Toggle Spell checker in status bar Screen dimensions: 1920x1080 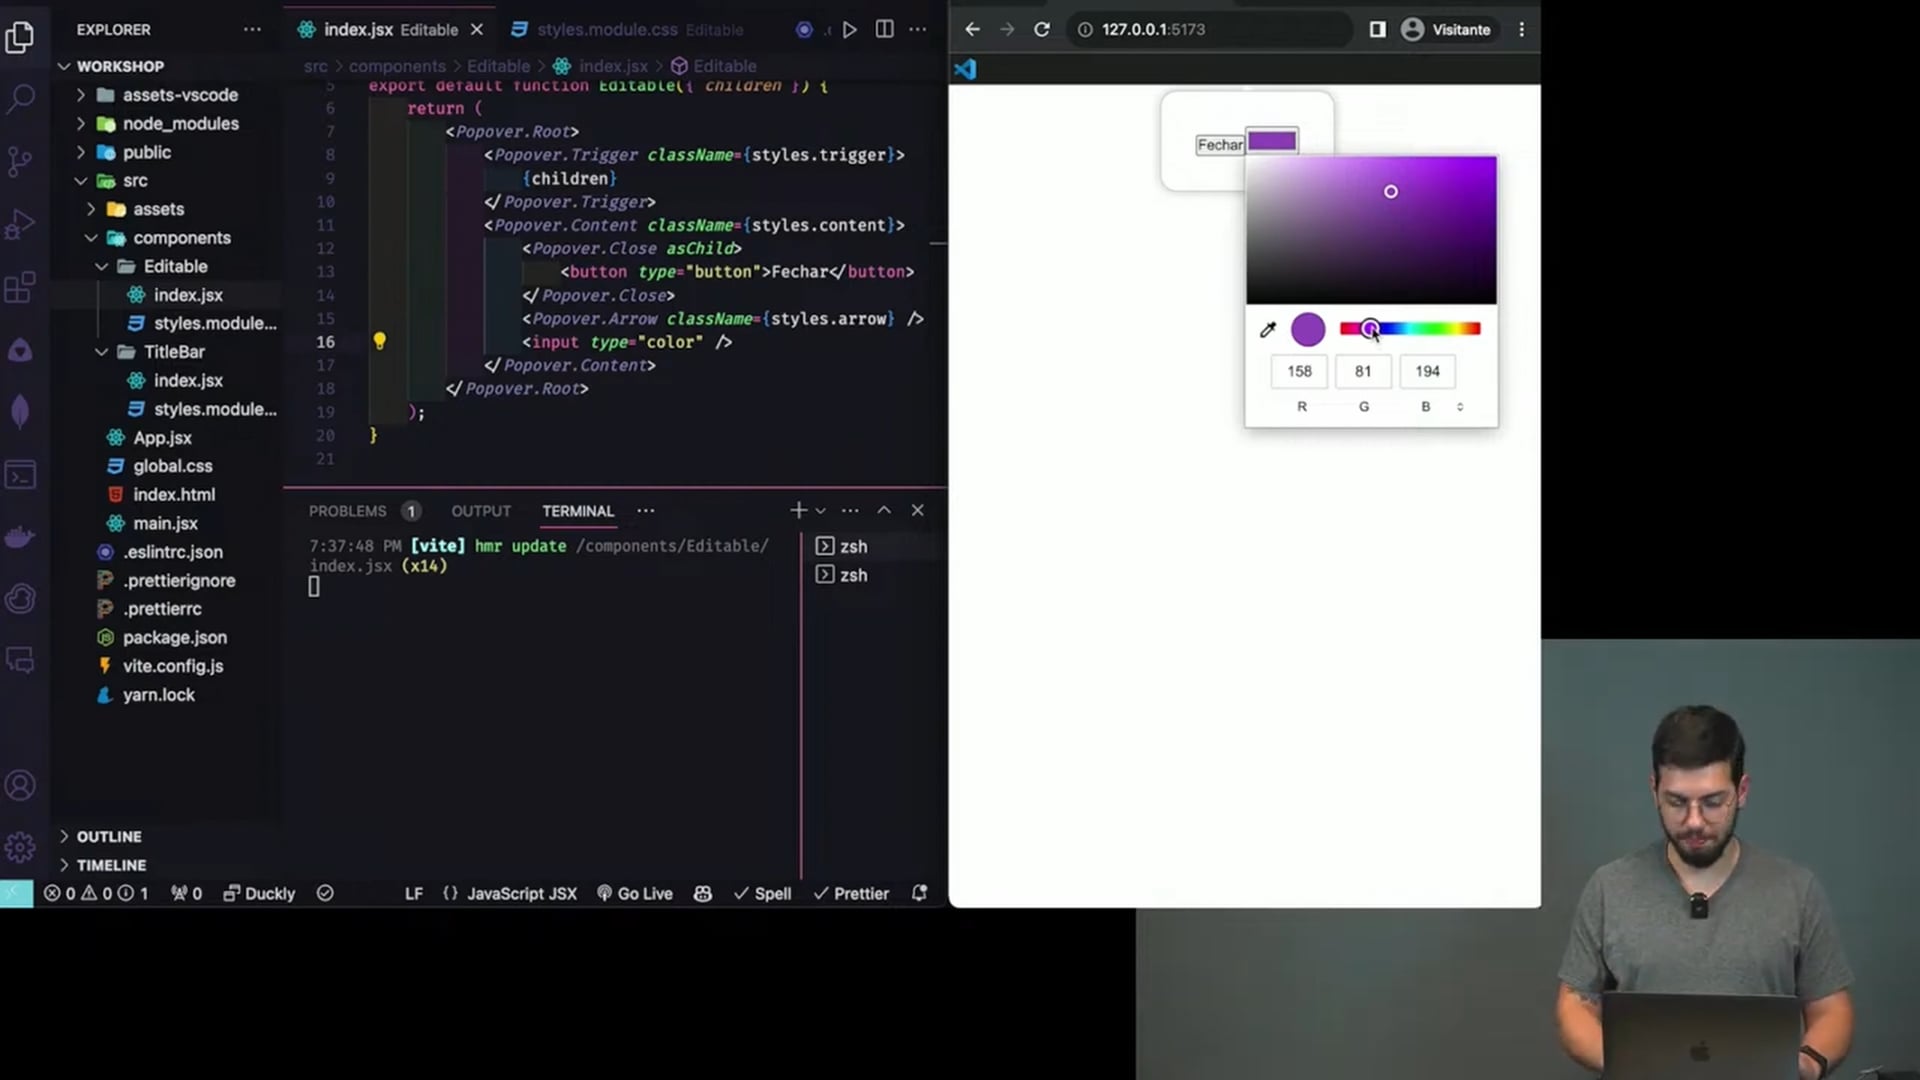click(762, 893)
